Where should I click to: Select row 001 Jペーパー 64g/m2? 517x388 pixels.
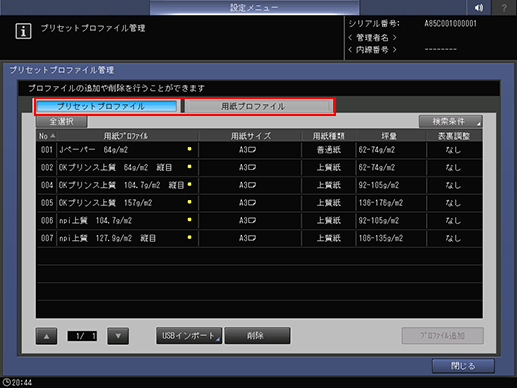pyautogui.click(x=259, y=150)
